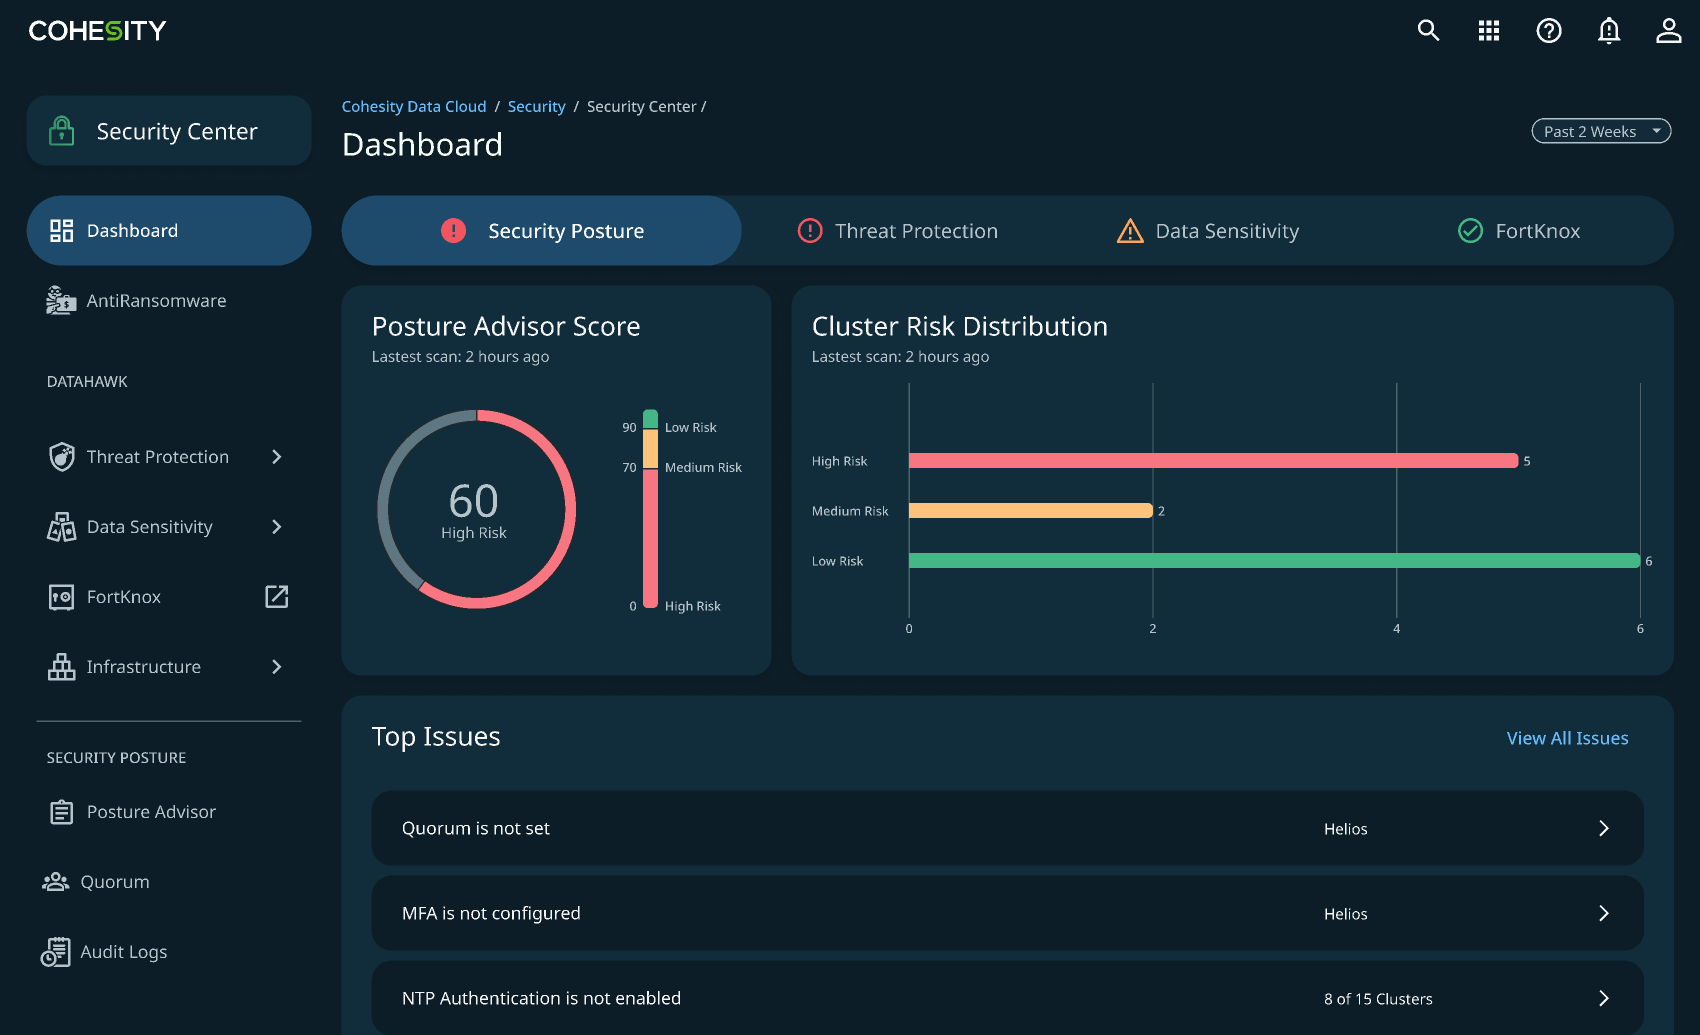Switch to the Threat Protection tab
Screen dimensions: 1700x1035
pyautogui.click(x=898, y=231)
